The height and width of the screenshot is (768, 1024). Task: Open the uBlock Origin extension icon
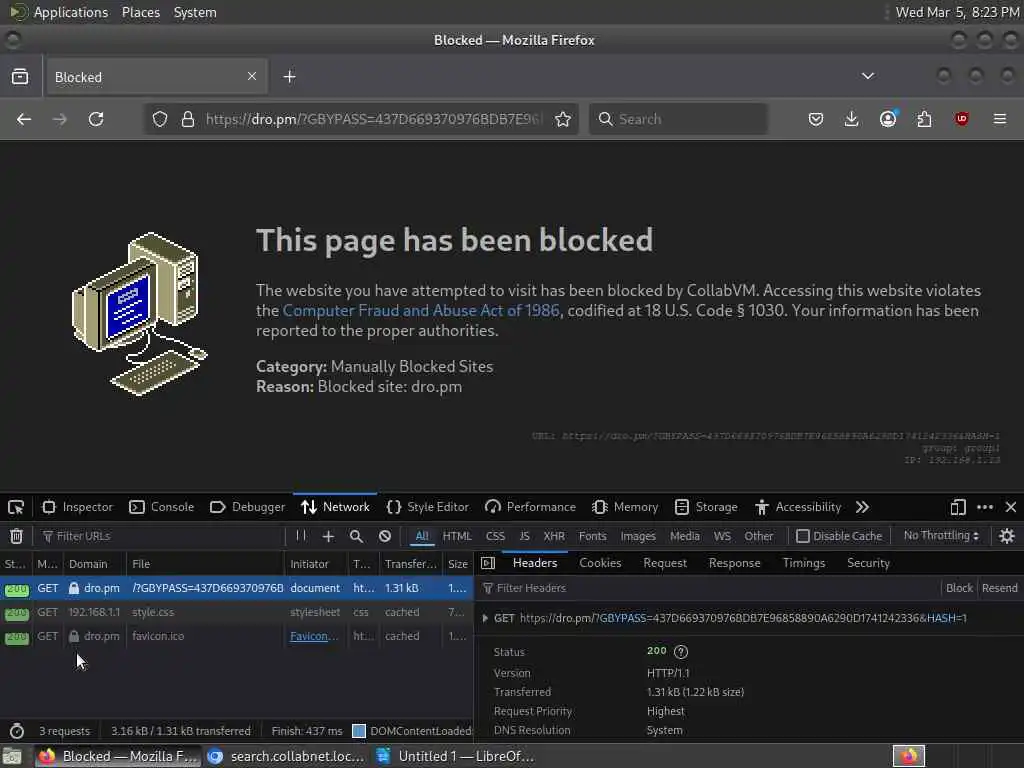pyautogui.click(x=961, y=119)
